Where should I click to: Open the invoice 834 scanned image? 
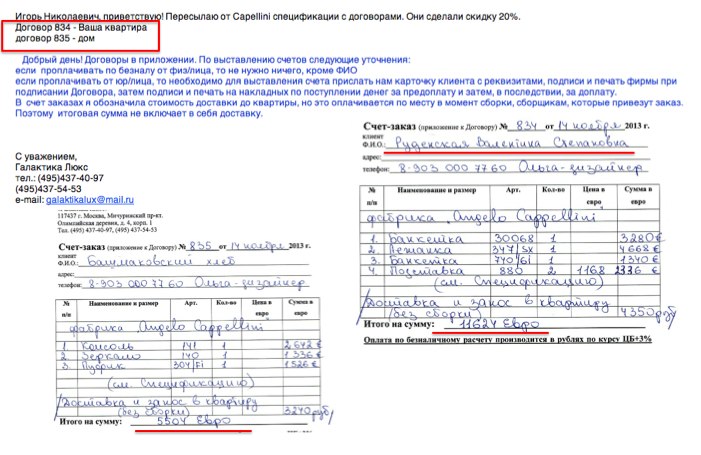point(518,232)
